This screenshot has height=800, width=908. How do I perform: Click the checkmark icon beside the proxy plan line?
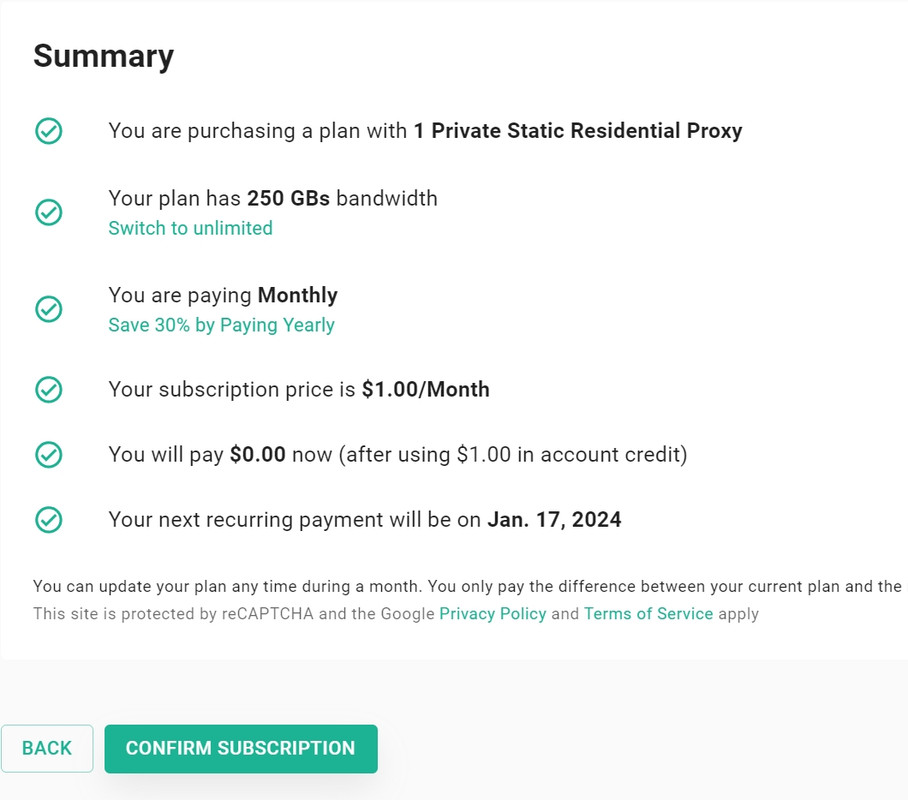pos(49,131)
